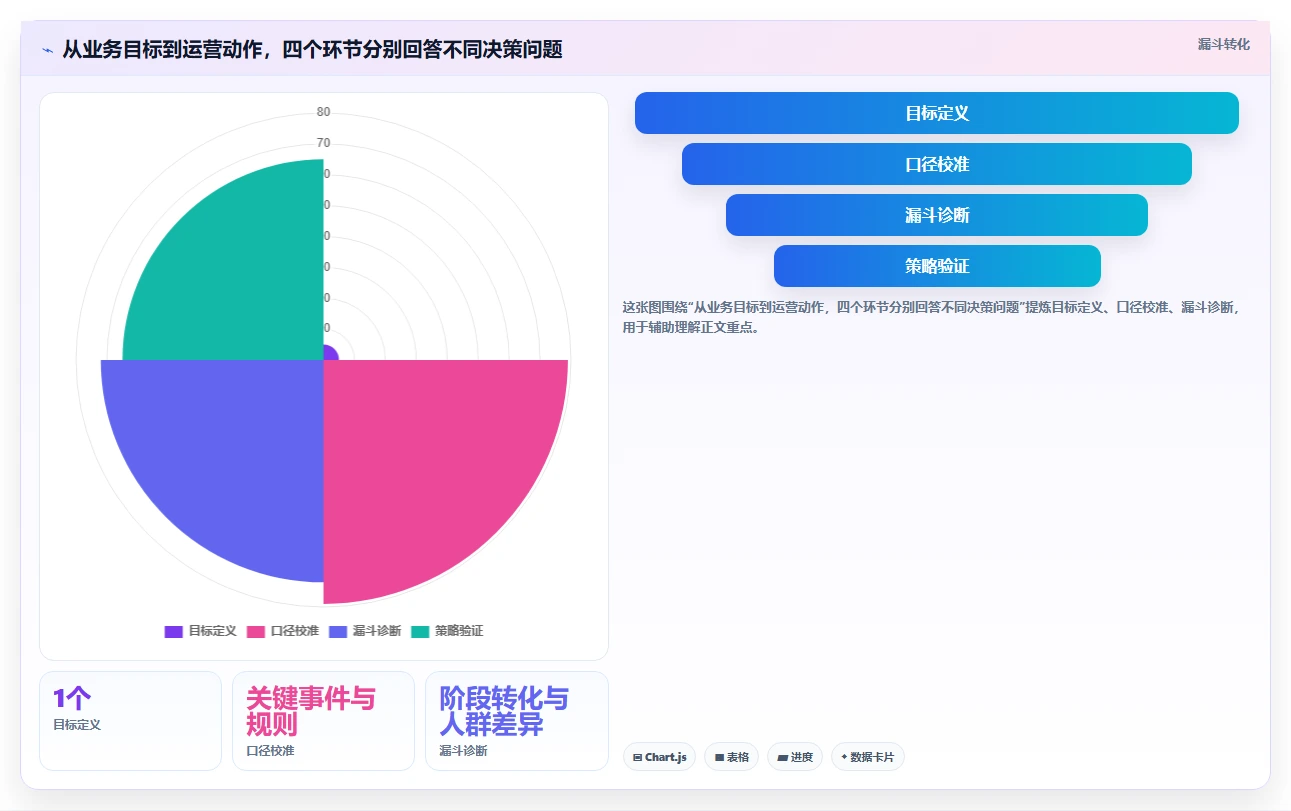Click the 表格 tag chip
The width and height of the screenshot is (1291, 811).
[x=732, y=757]
